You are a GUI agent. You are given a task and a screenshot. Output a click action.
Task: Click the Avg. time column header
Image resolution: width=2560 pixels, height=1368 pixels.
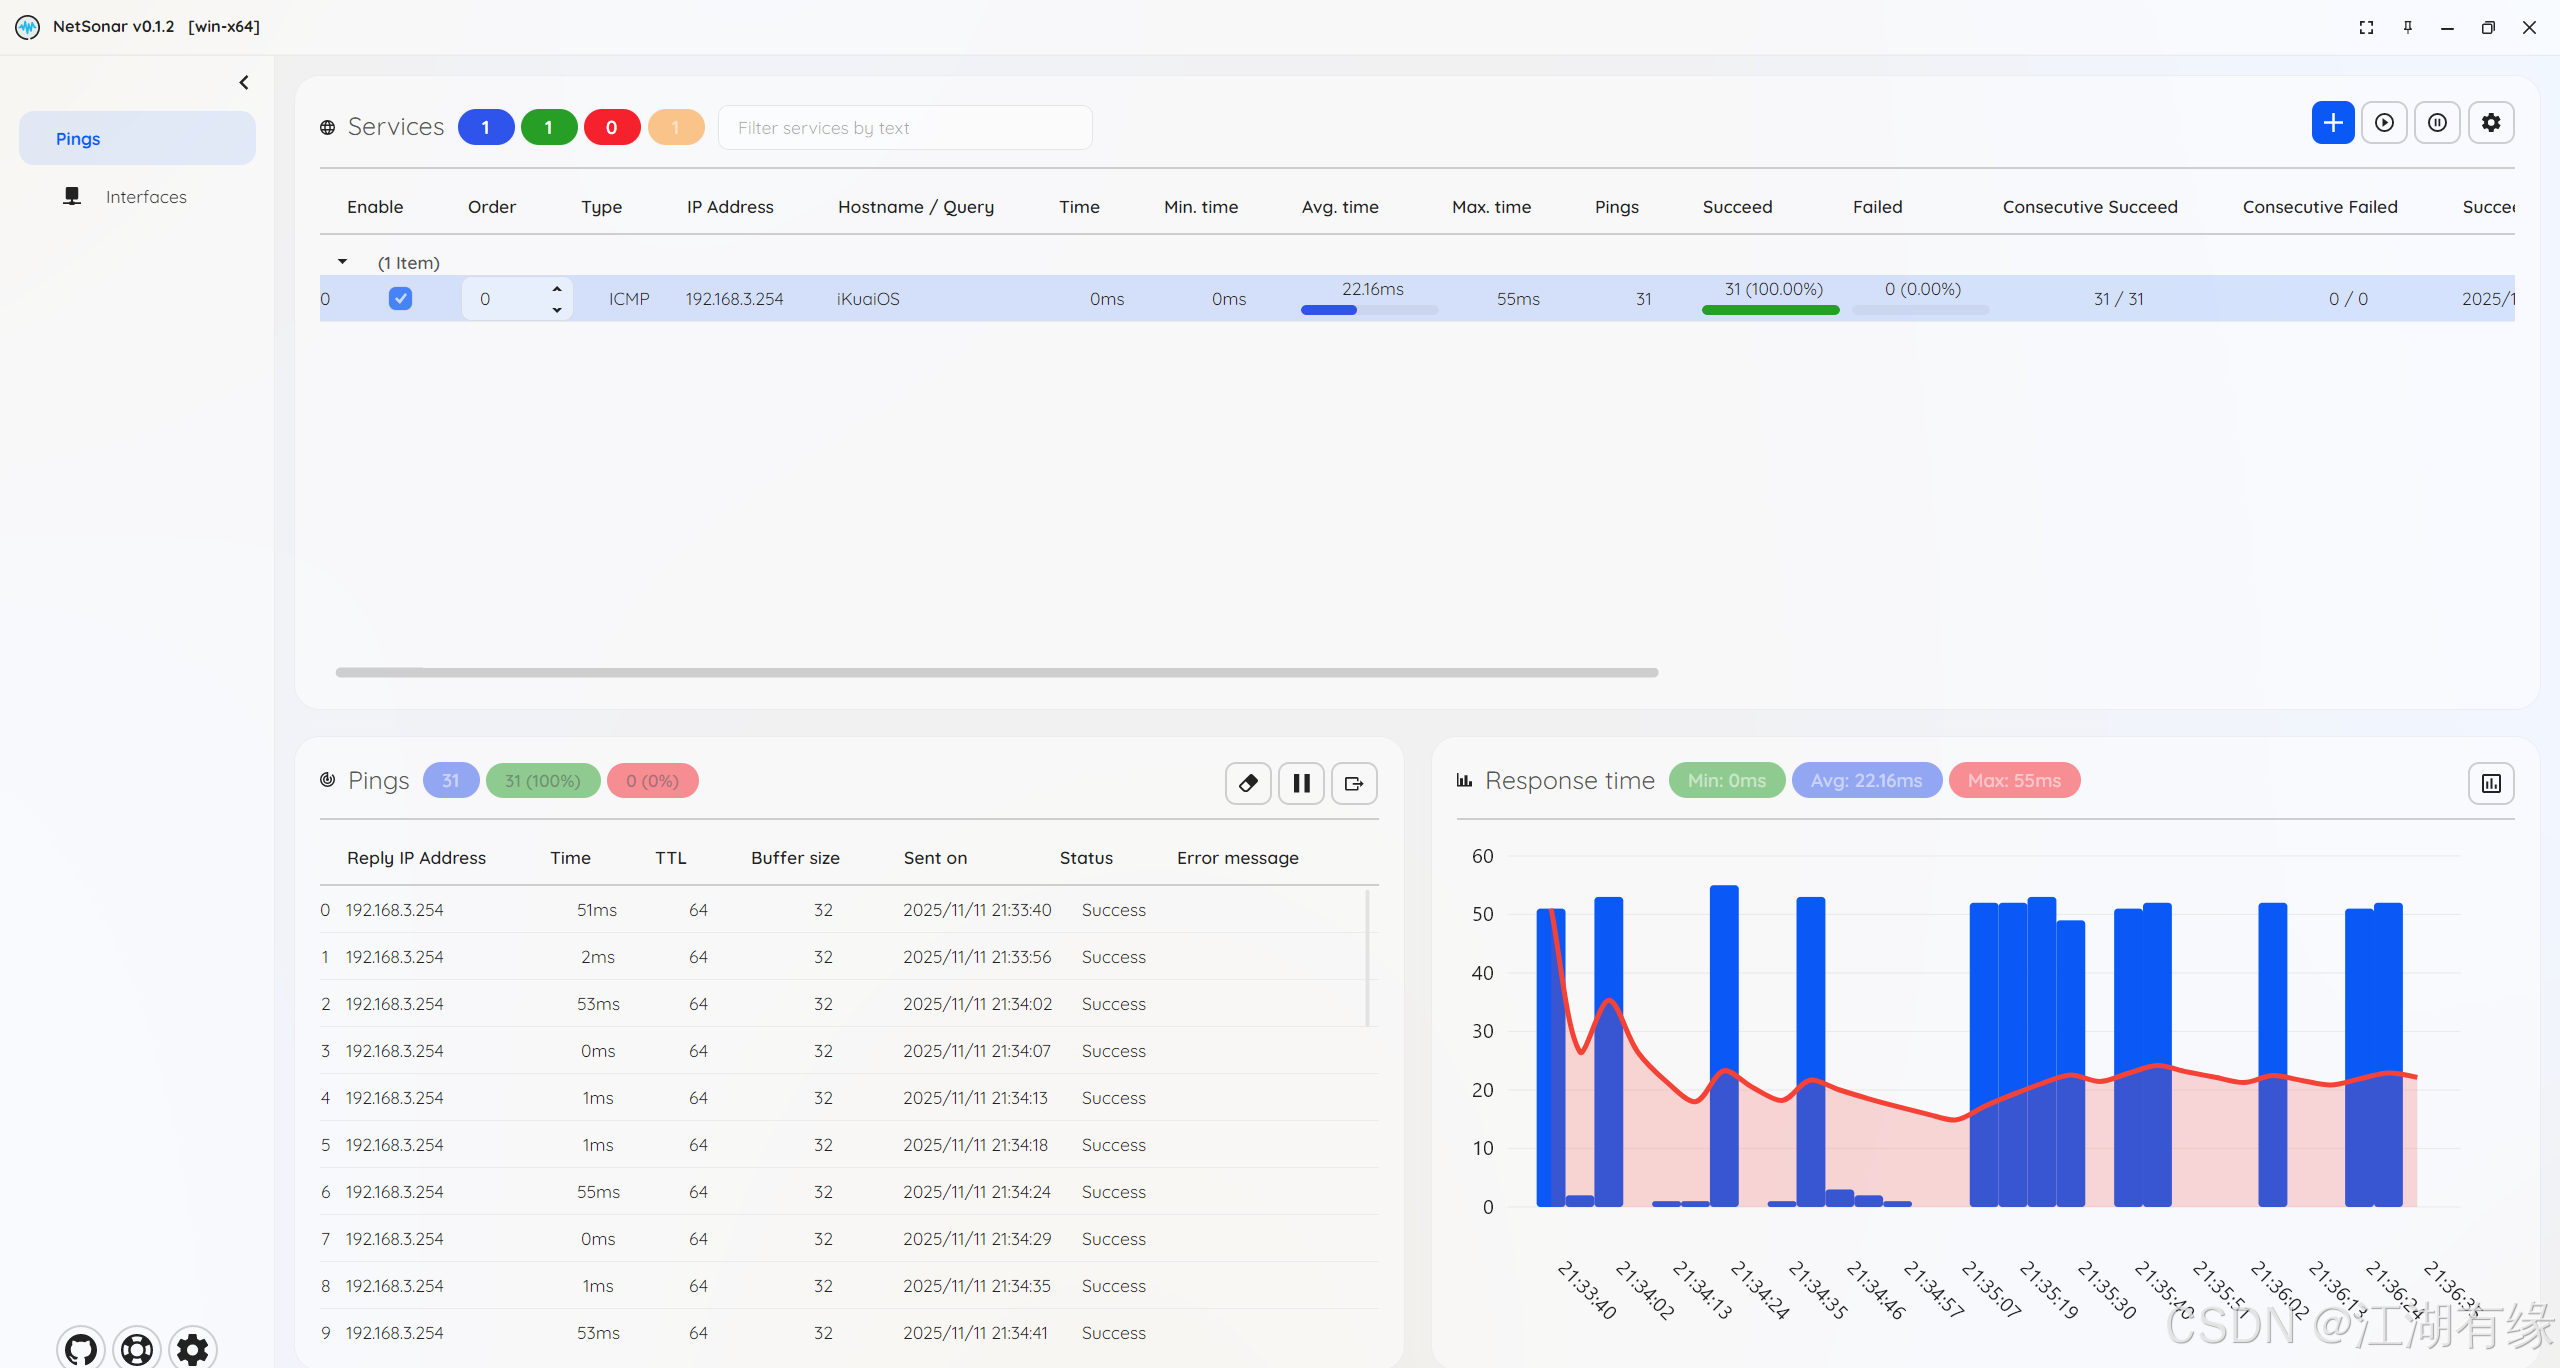click(x=1340, y=207)
